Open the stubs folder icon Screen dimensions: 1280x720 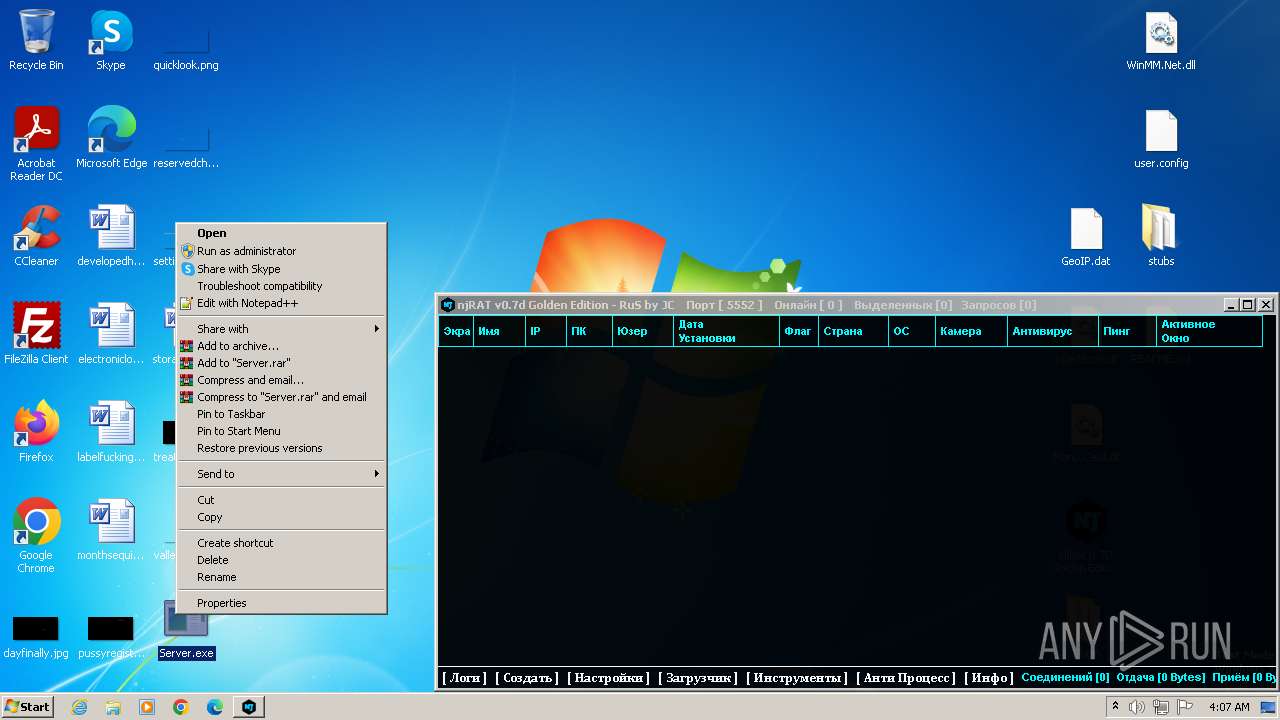click(1161, 237)
